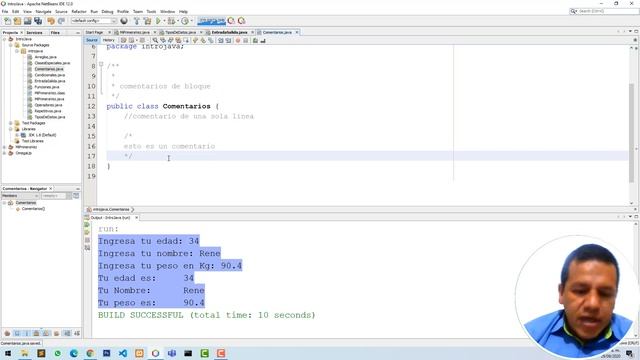Click the memory usage bar in the toolbar

click(x=211, y=21)
